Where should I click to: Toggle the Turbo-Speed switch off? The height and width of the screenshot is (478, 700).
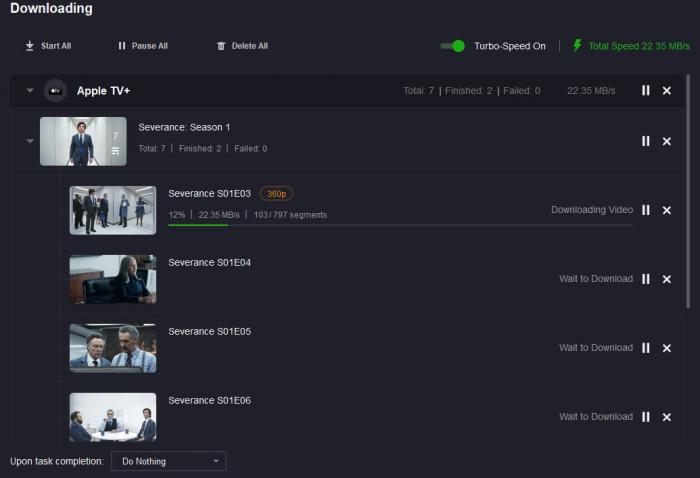coord(452,46)
